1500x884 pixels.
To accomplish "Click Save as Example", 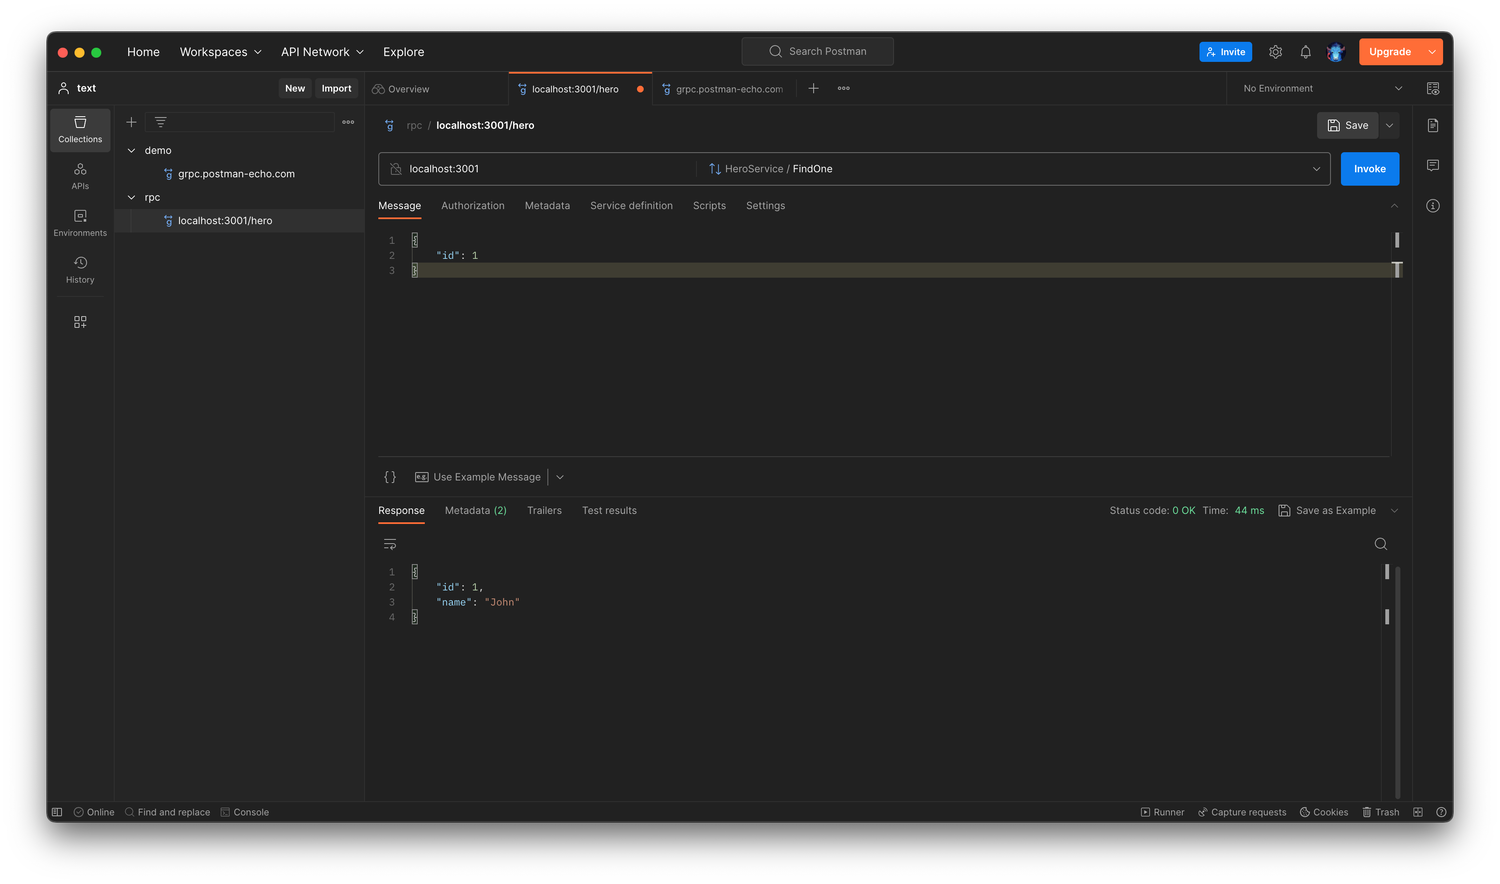I will (x=1327, y=511).
